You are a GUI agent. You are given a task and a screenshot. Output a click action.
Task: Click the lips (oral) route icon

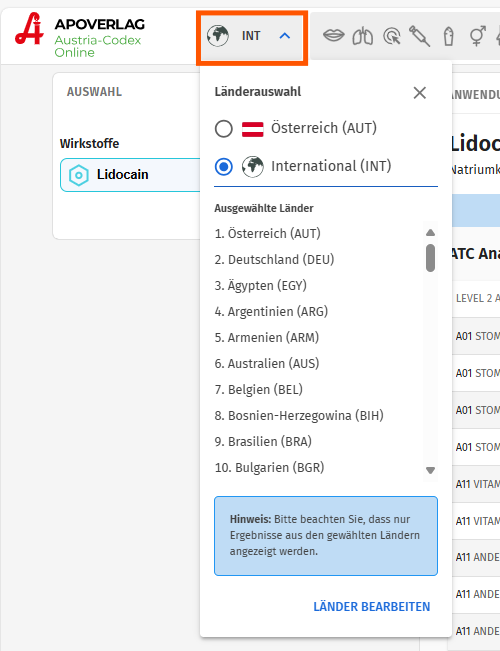pos(333,36)
